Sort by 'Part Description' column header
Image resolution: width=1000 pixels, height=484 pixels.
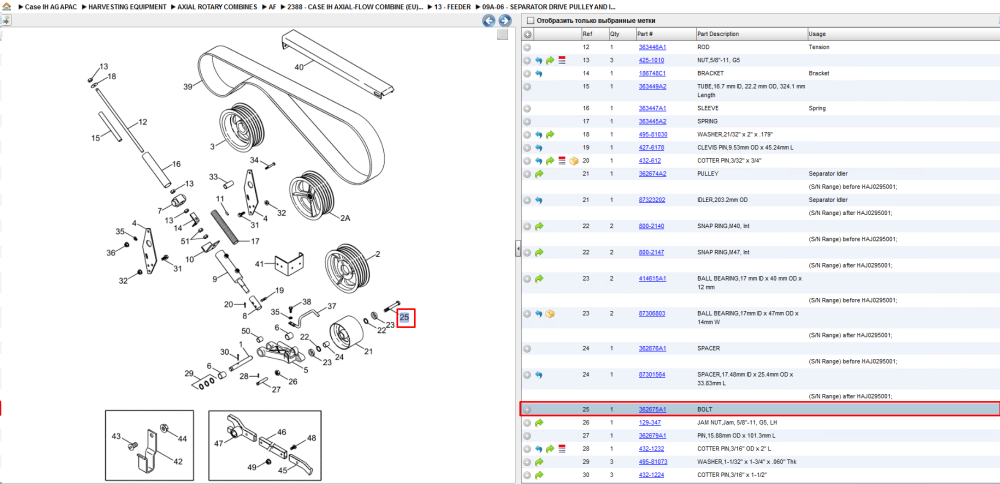click(718, 34)
